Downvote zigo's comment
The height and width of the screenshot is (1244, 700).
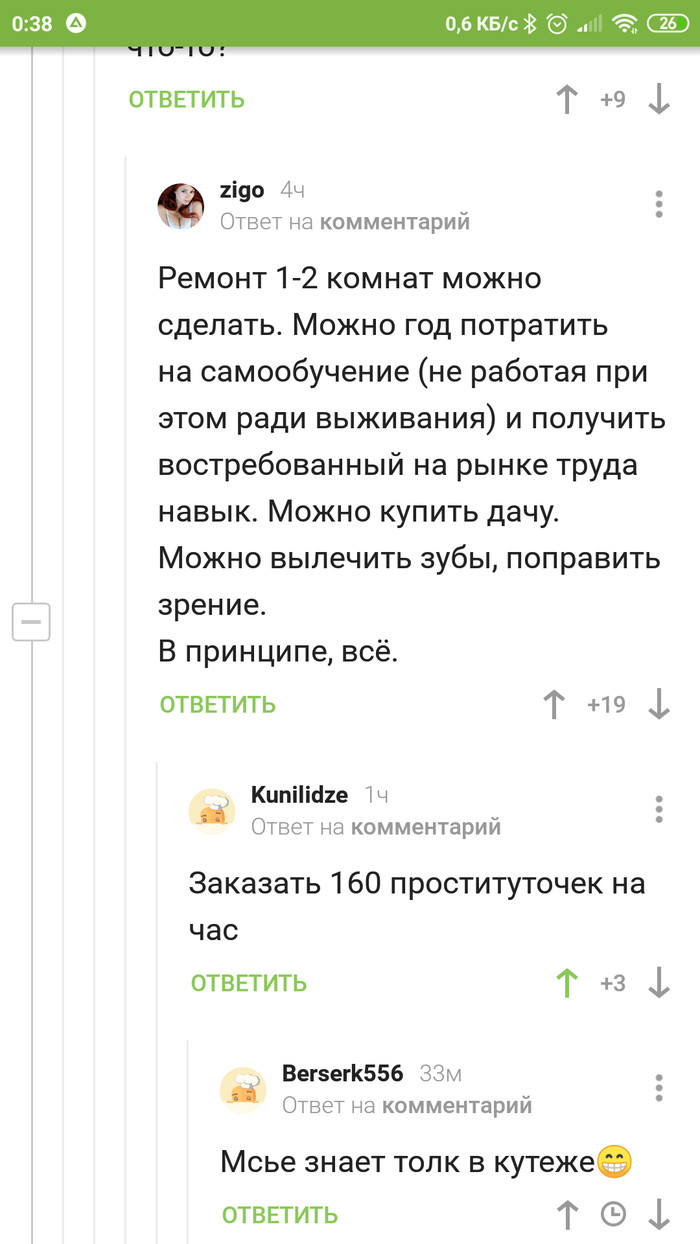tap(659, 705)
